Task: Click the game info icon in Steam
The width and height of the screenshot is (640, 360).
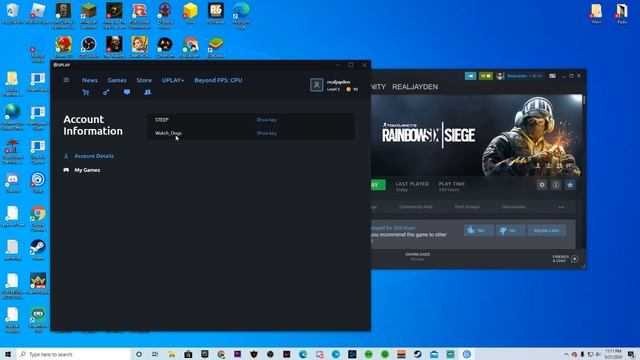Action: pyautogui.click(x=556, y=185)
